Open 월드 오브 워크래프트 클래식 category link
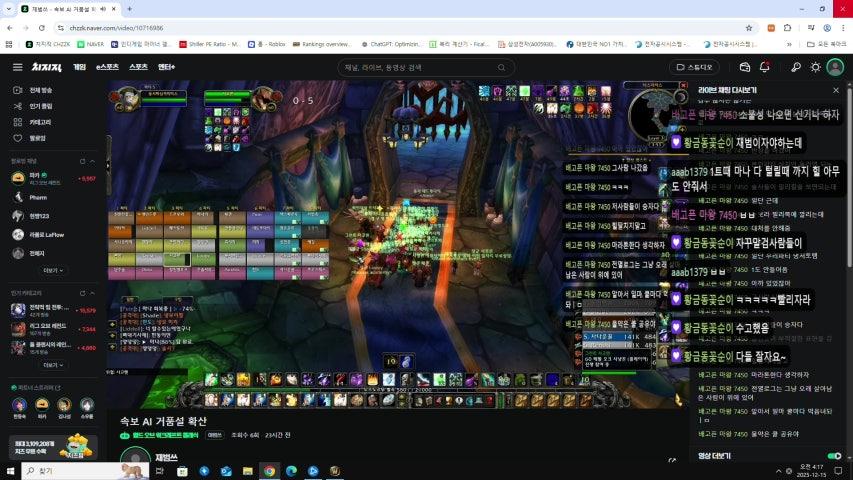 click(x=159, y=435)
